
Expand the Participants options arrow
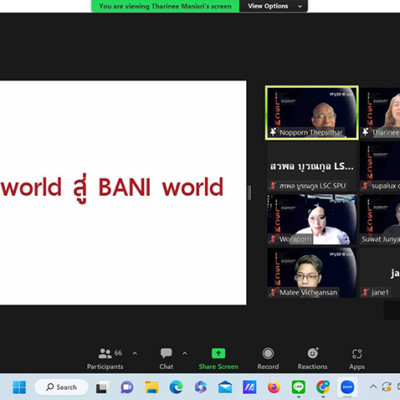(135, 353)
